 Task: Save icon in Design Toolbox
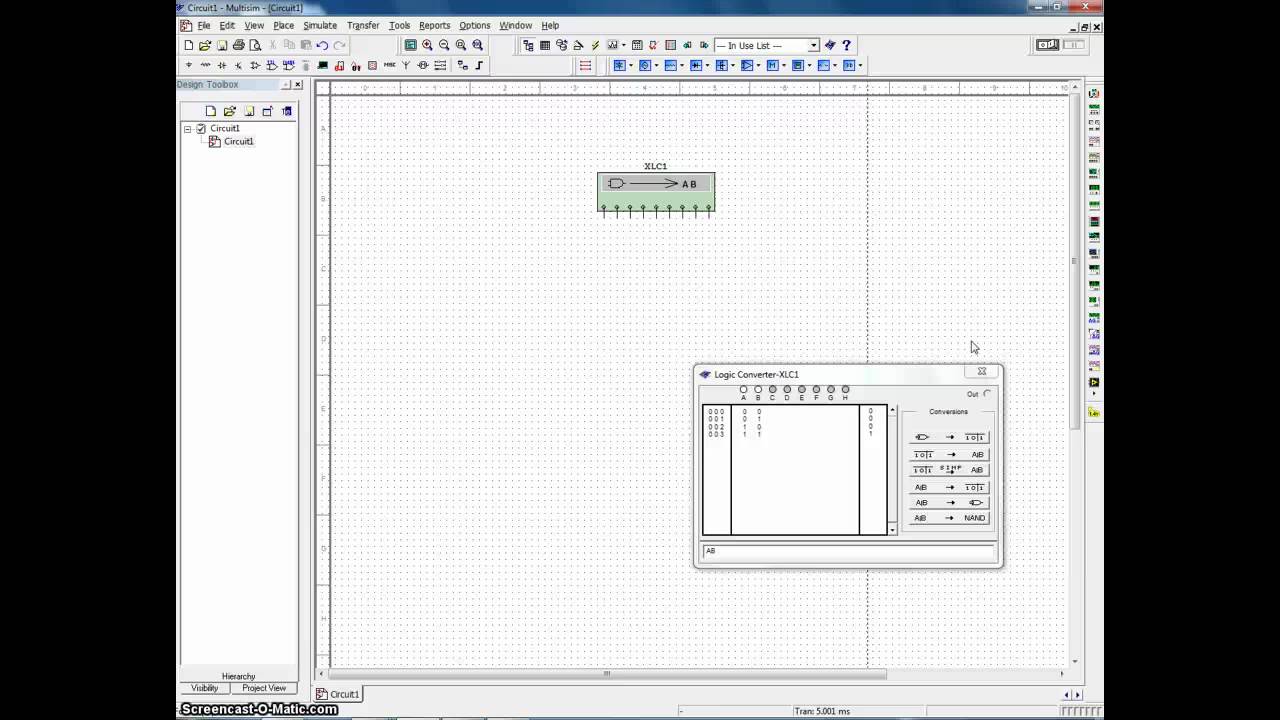click(249, 111)
